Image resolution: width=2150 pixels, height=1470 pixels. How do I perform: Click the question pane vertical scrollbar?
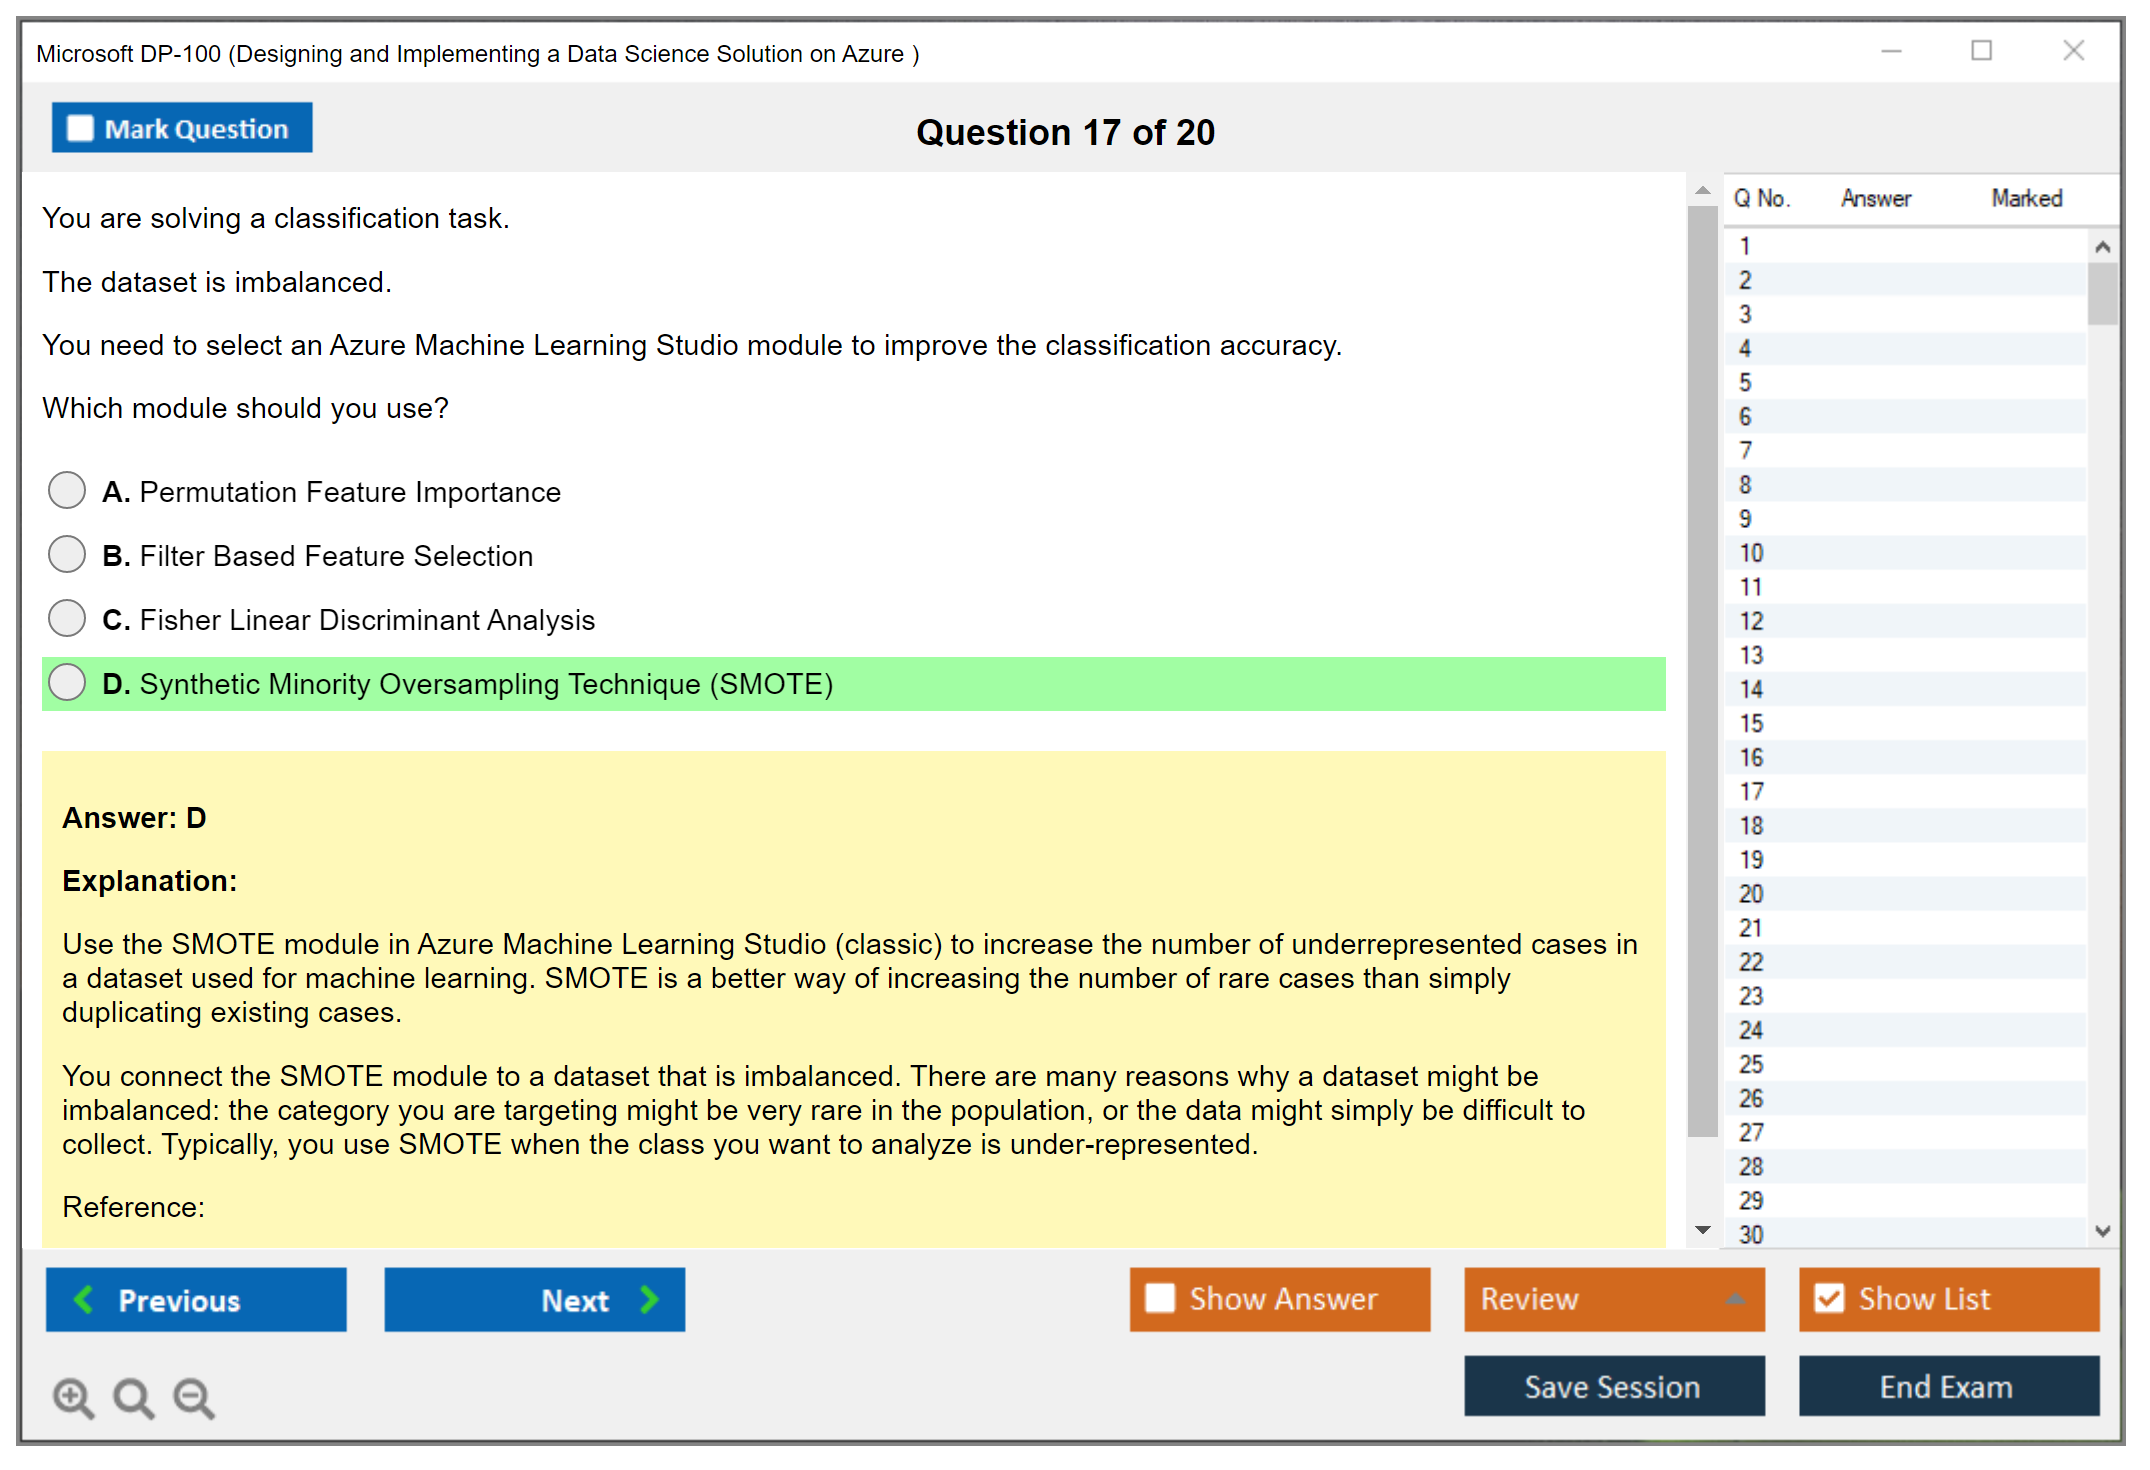pos(1703,670)
